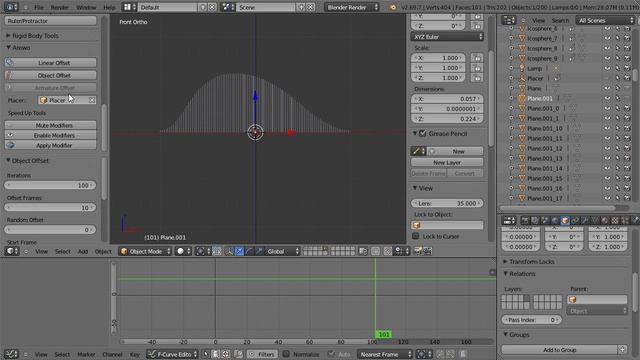This screenshot has width=640, height=360.
Task: Collapse the Animxo panel
Action: coord(18,48)
